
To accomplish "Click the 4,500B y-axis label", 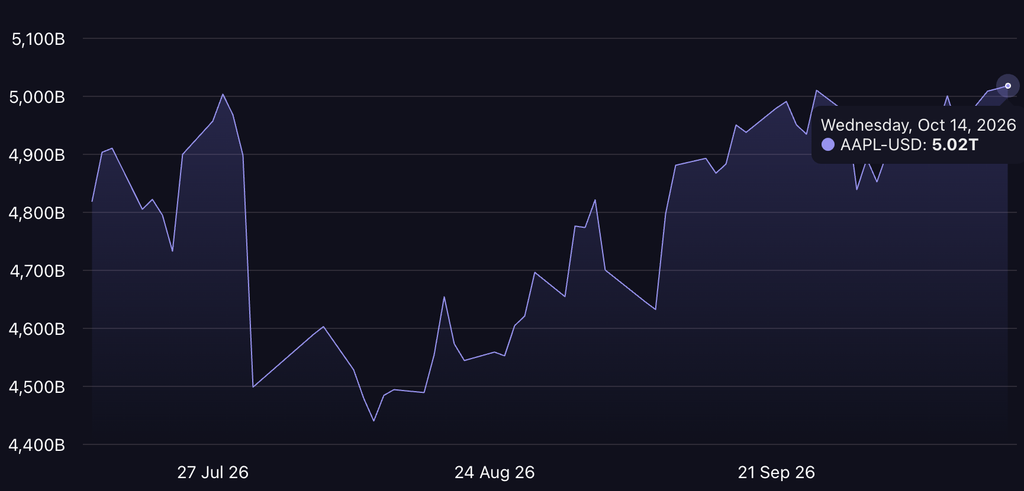I will click(x=38, y=387).
